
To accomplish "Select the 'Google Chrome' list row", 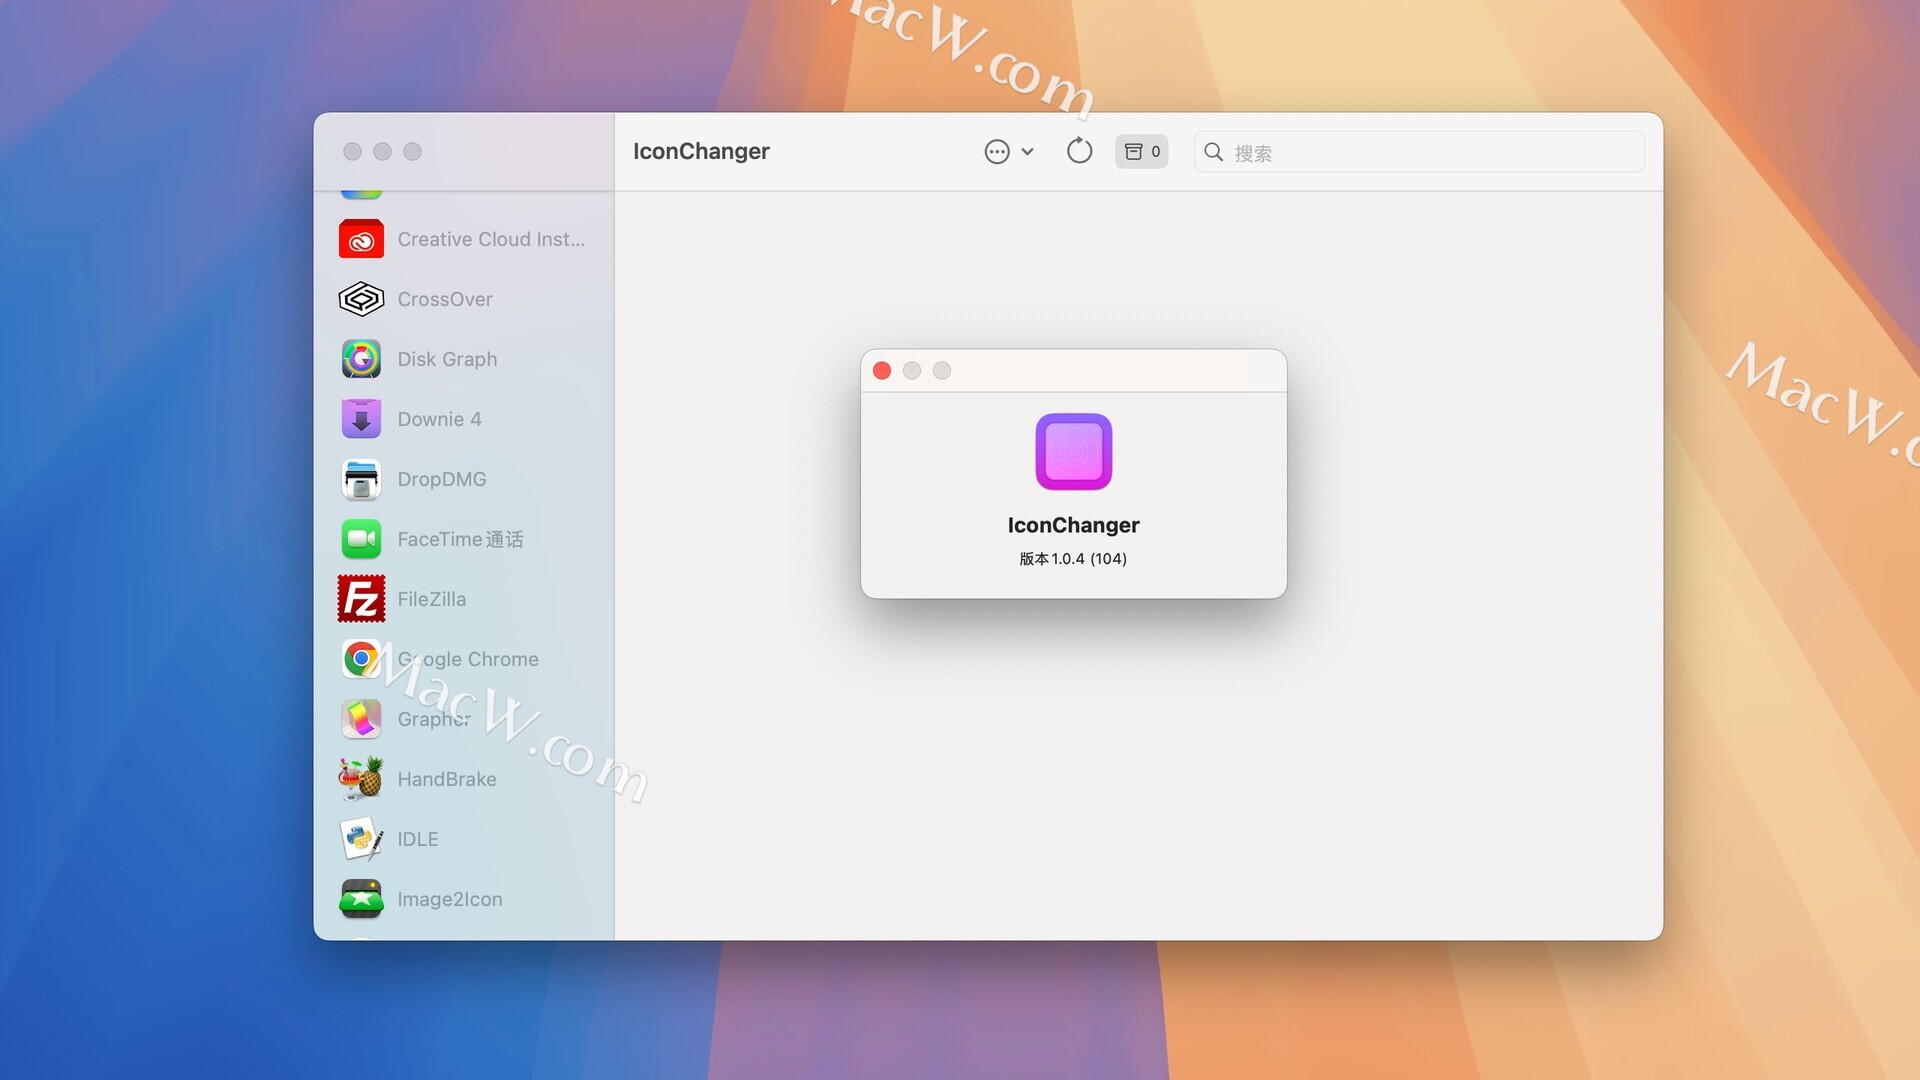I will click(x=464, y=659).
